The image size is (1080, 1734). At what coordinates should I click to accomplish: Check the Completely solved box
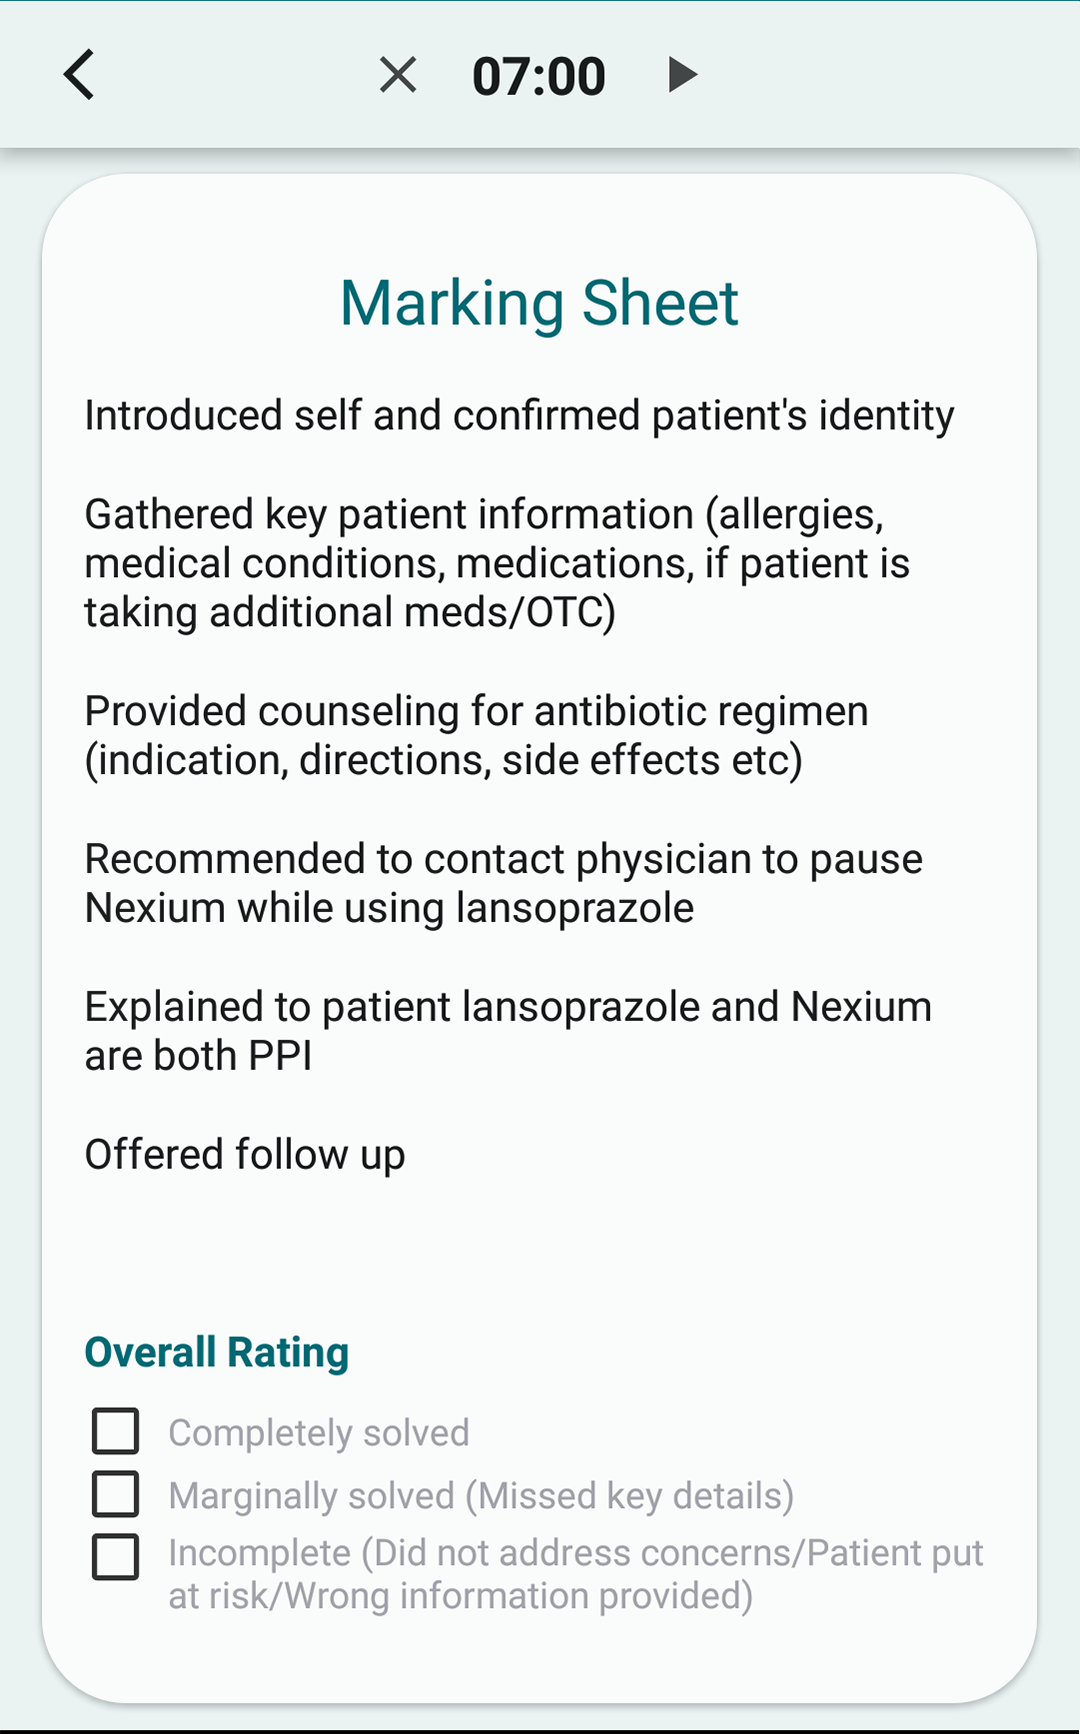point(116,1431)
